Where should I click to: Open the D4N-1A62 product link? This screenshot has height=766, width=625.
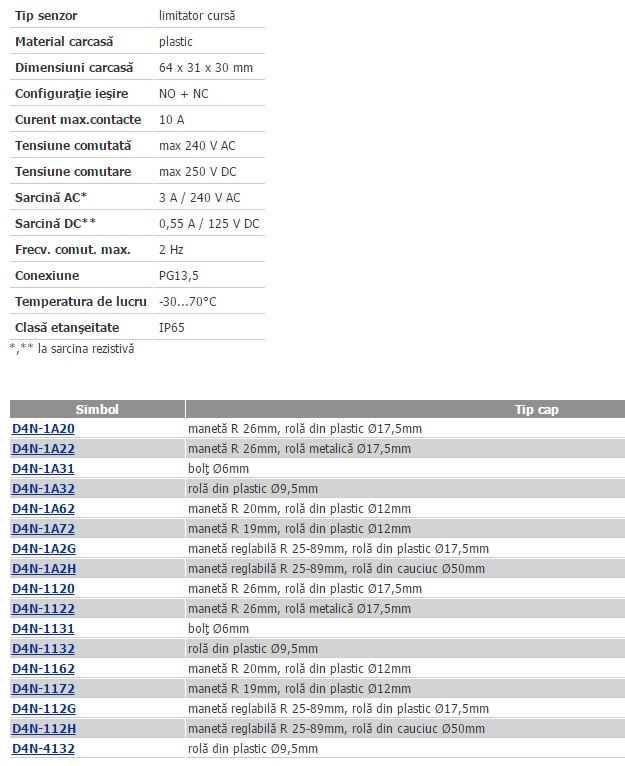[43, 509]
